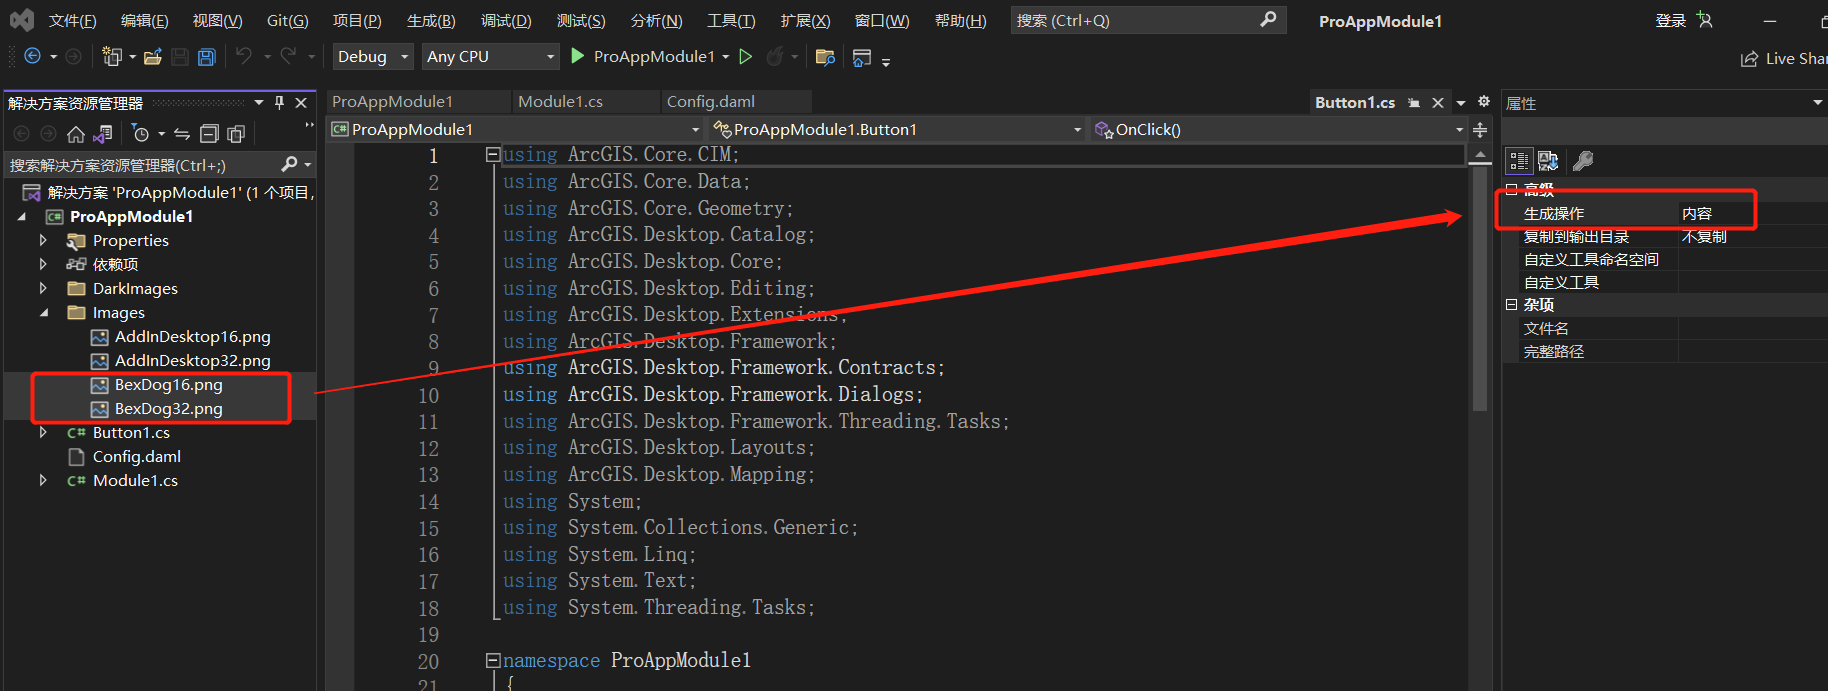Click the Visual Studio search box (Ctrl+Q)
This screenshot has width=1828, height=691.
[1148, 20]
